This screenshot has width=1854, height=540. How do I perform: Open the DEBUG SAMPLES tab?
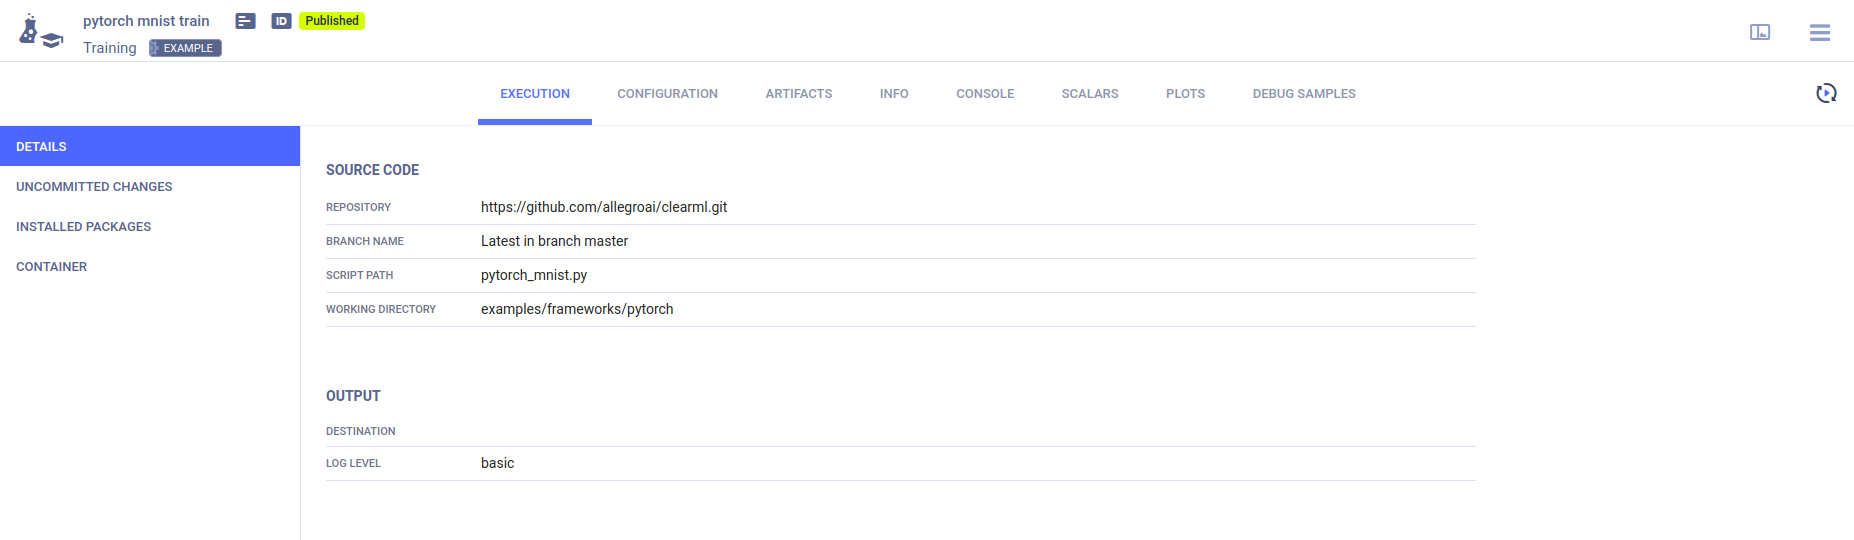coord(1303,94)
